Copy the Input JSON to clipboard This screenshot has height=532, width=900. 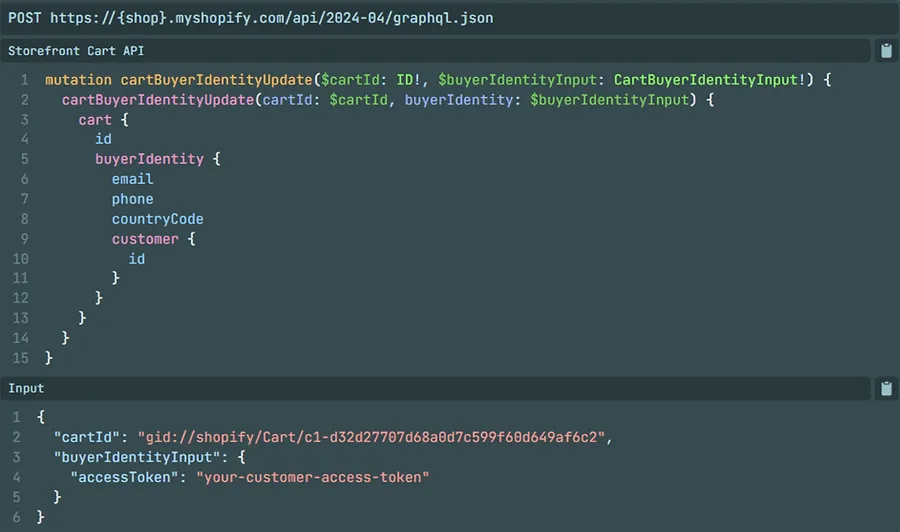coord(886,389)
